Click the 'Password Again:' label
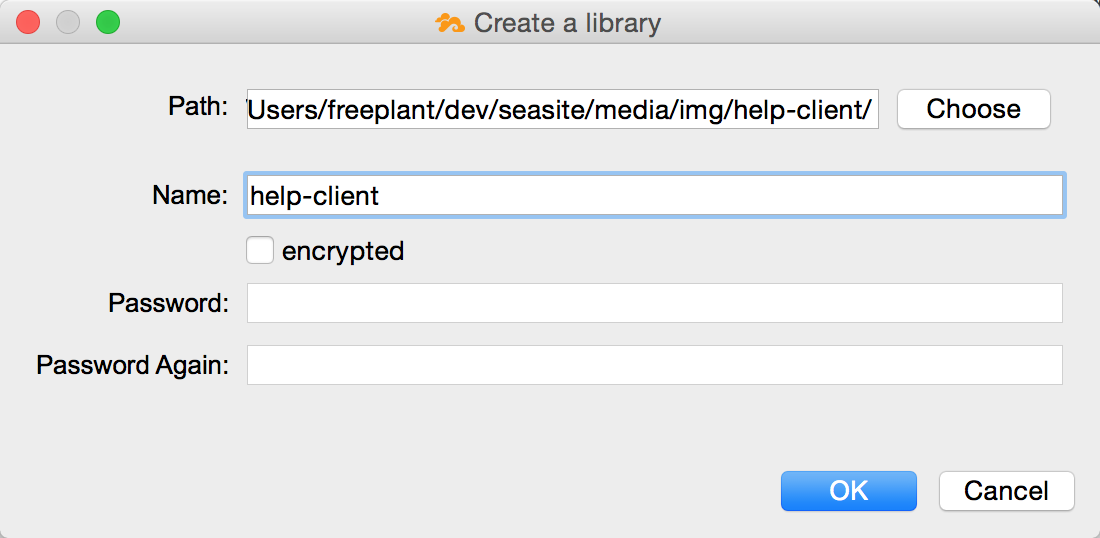 click(133, 365)
